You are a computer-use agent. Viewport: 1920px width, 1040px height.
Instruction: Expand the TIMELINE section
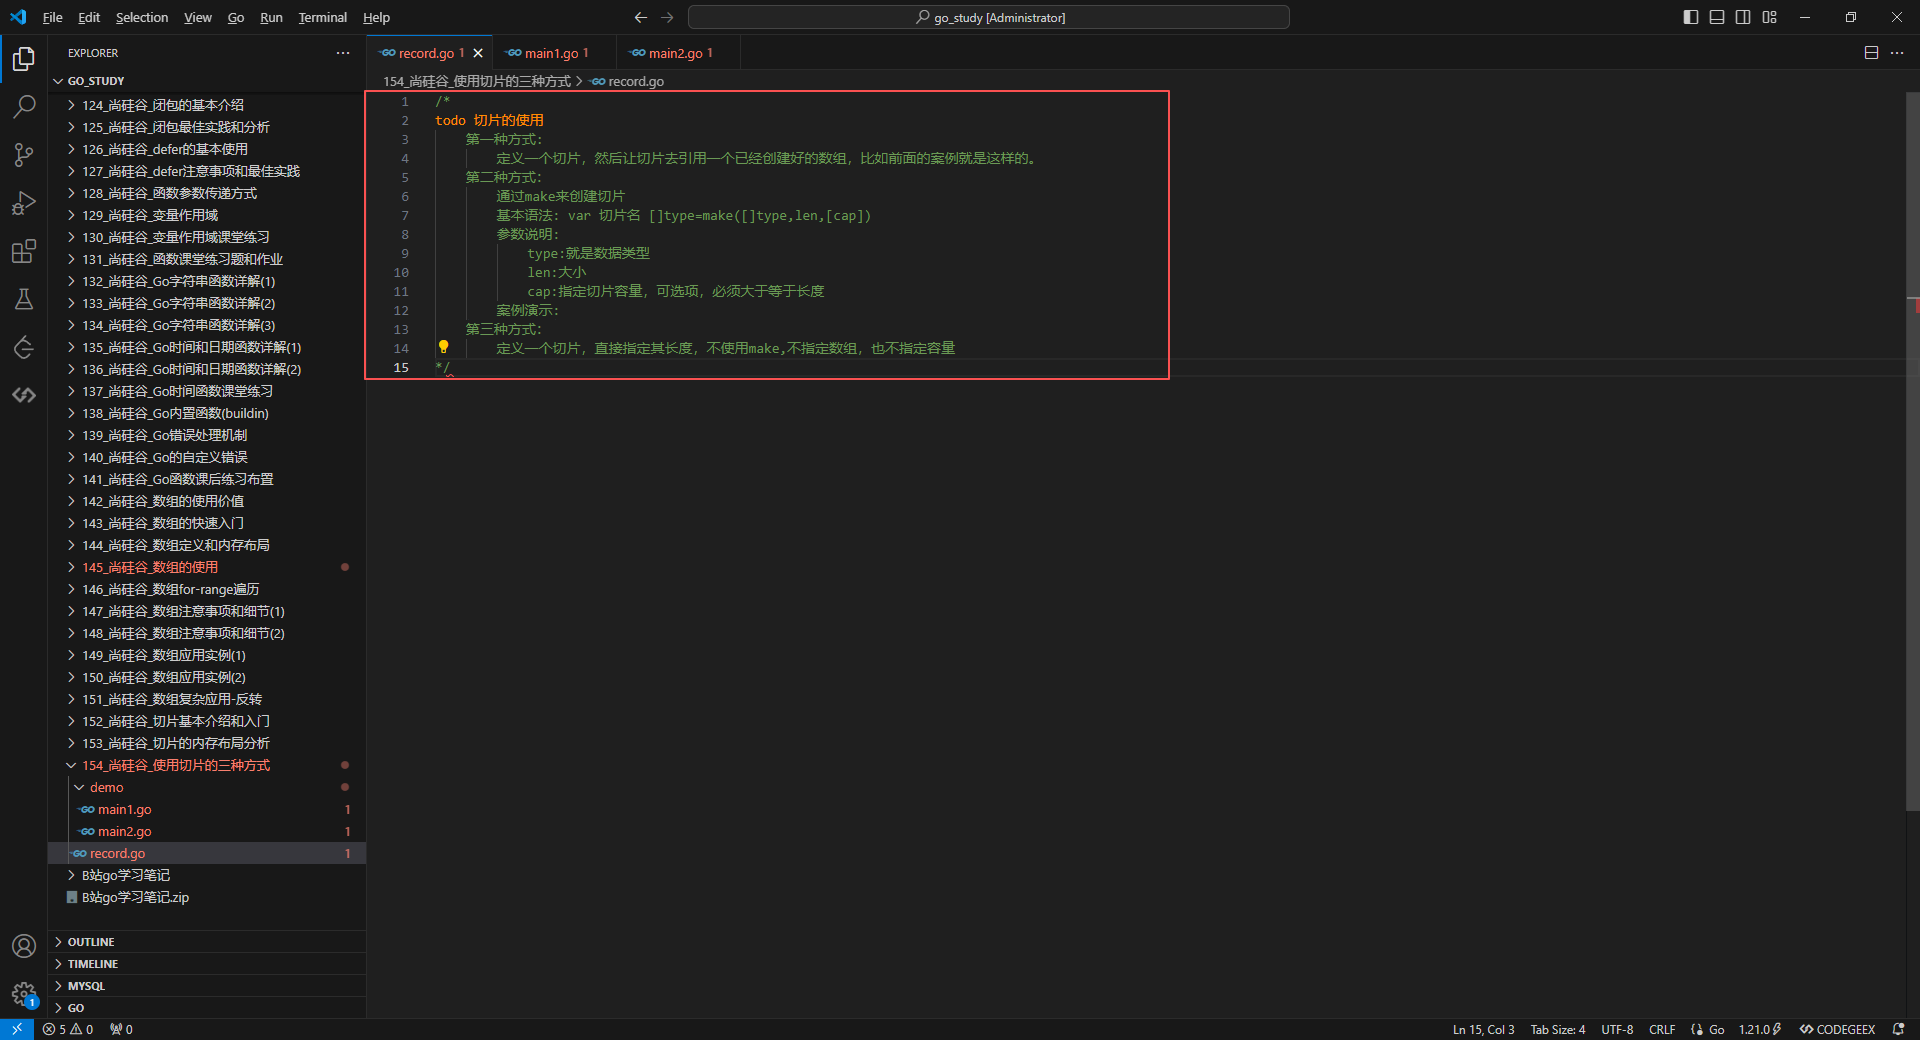pyautogui.click(x=207, y=964)
